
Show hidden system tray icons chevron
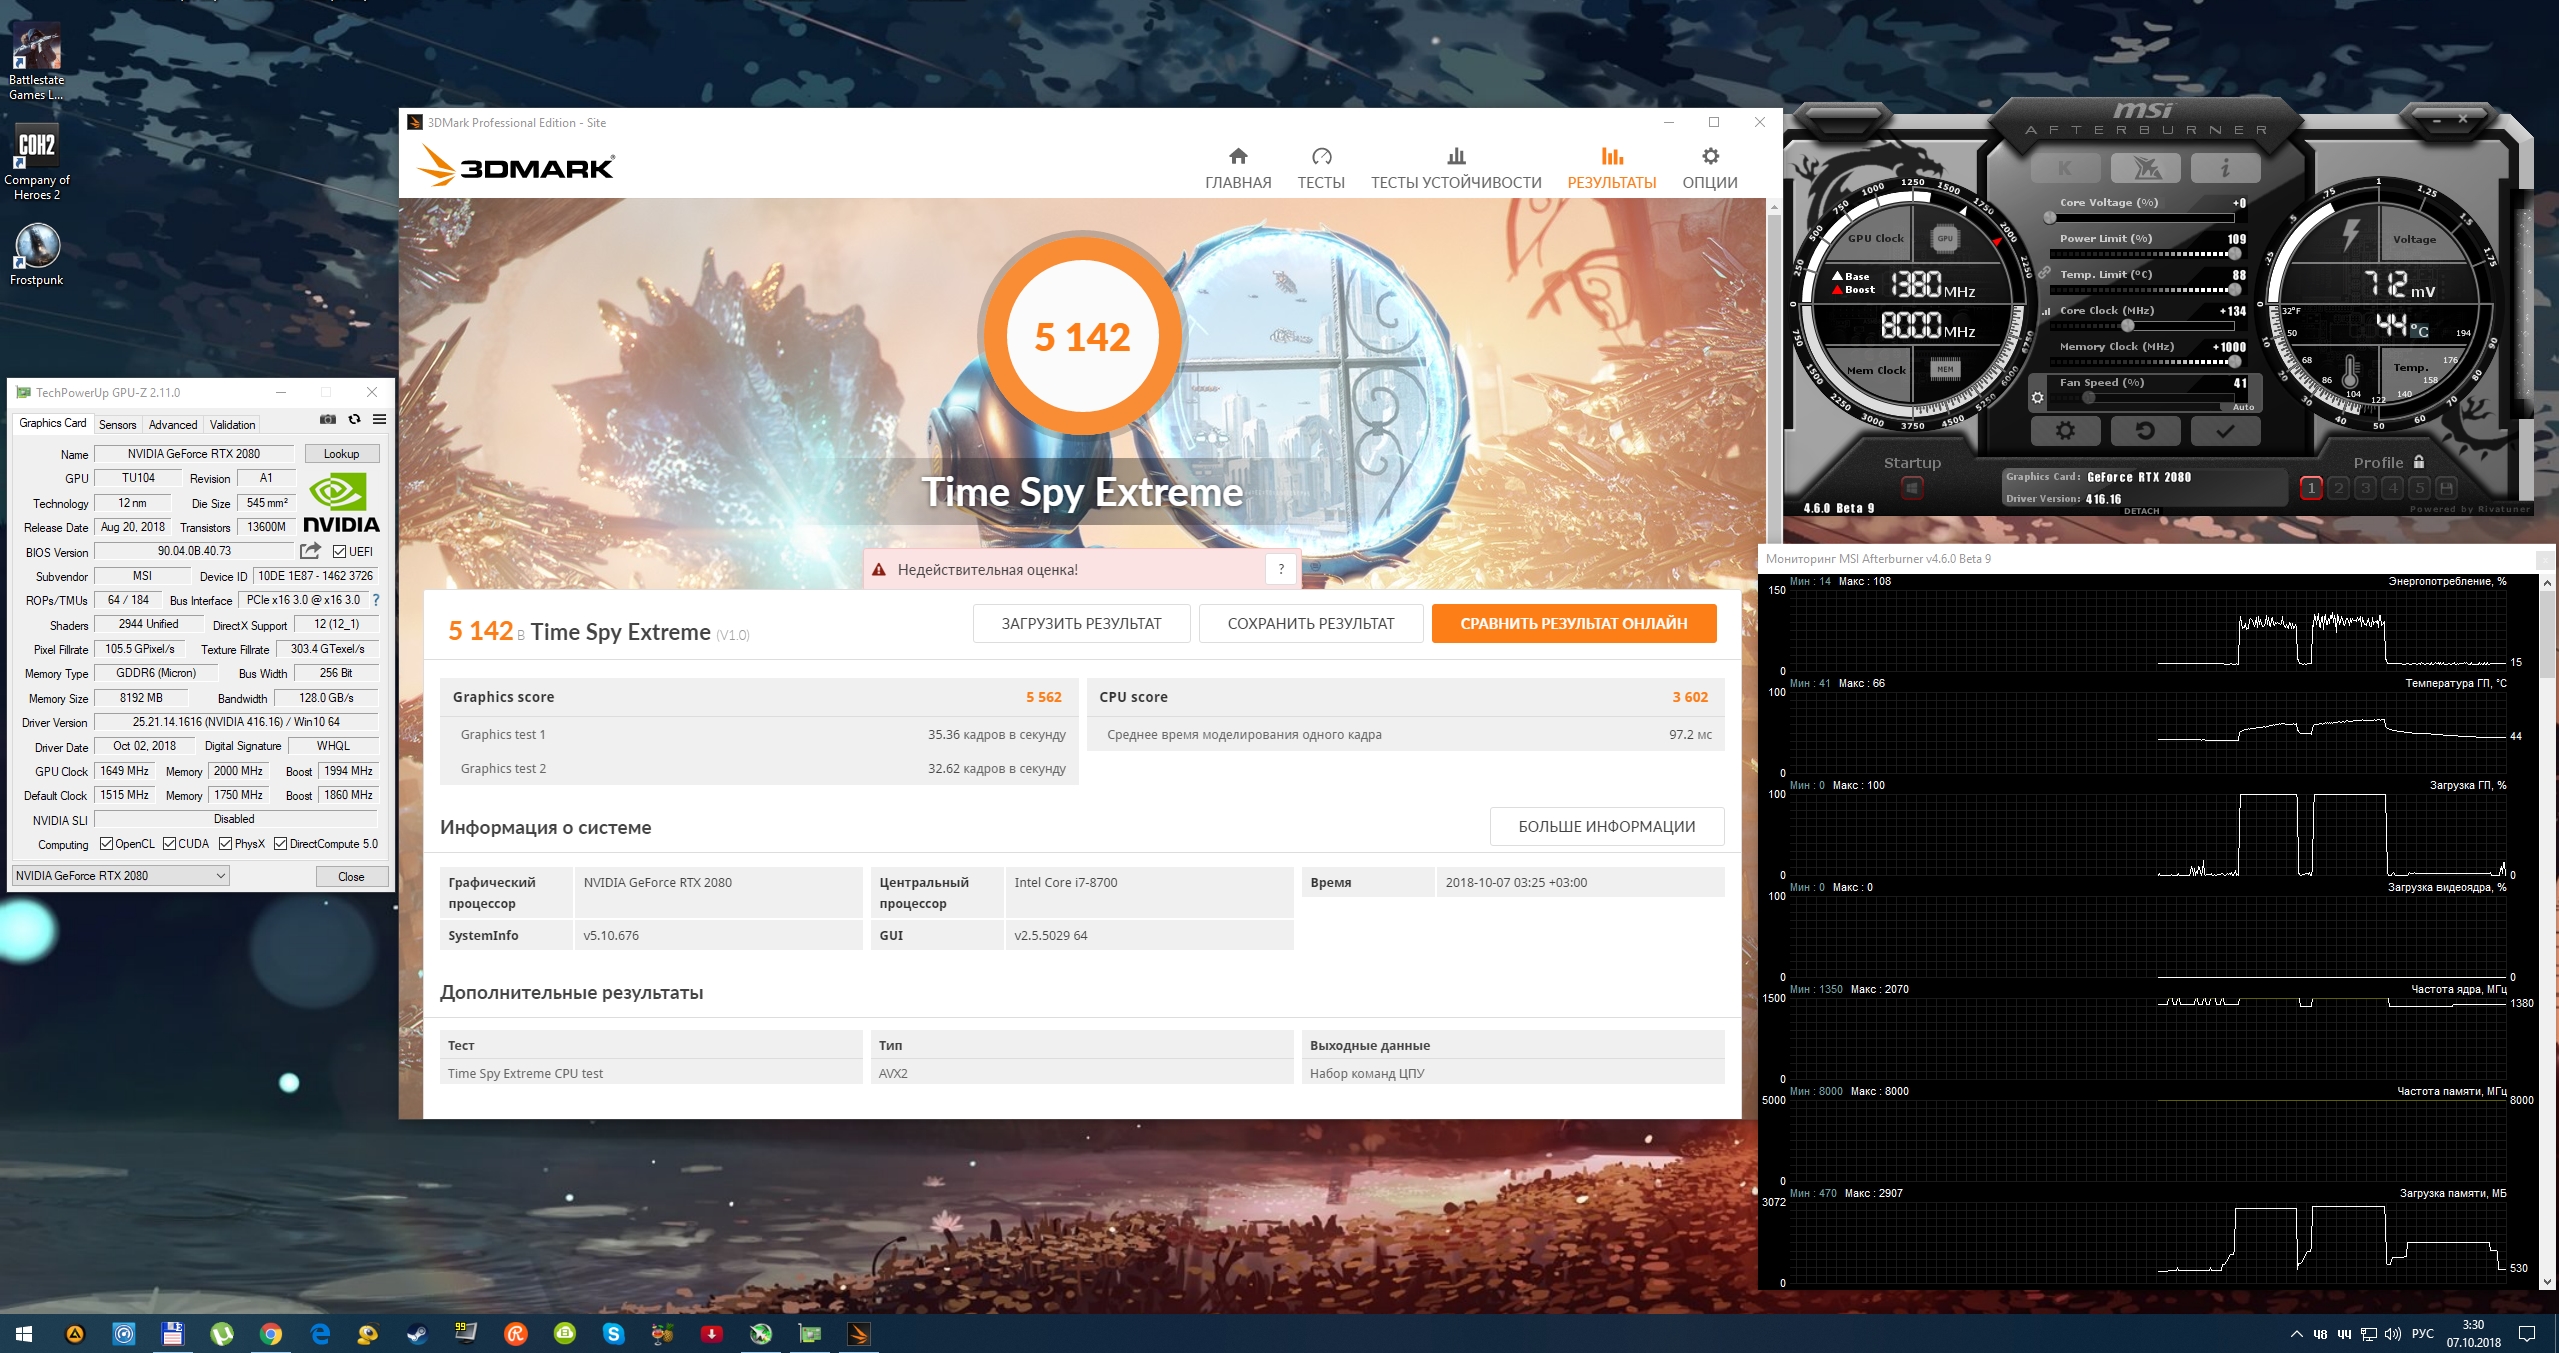2296,1334
